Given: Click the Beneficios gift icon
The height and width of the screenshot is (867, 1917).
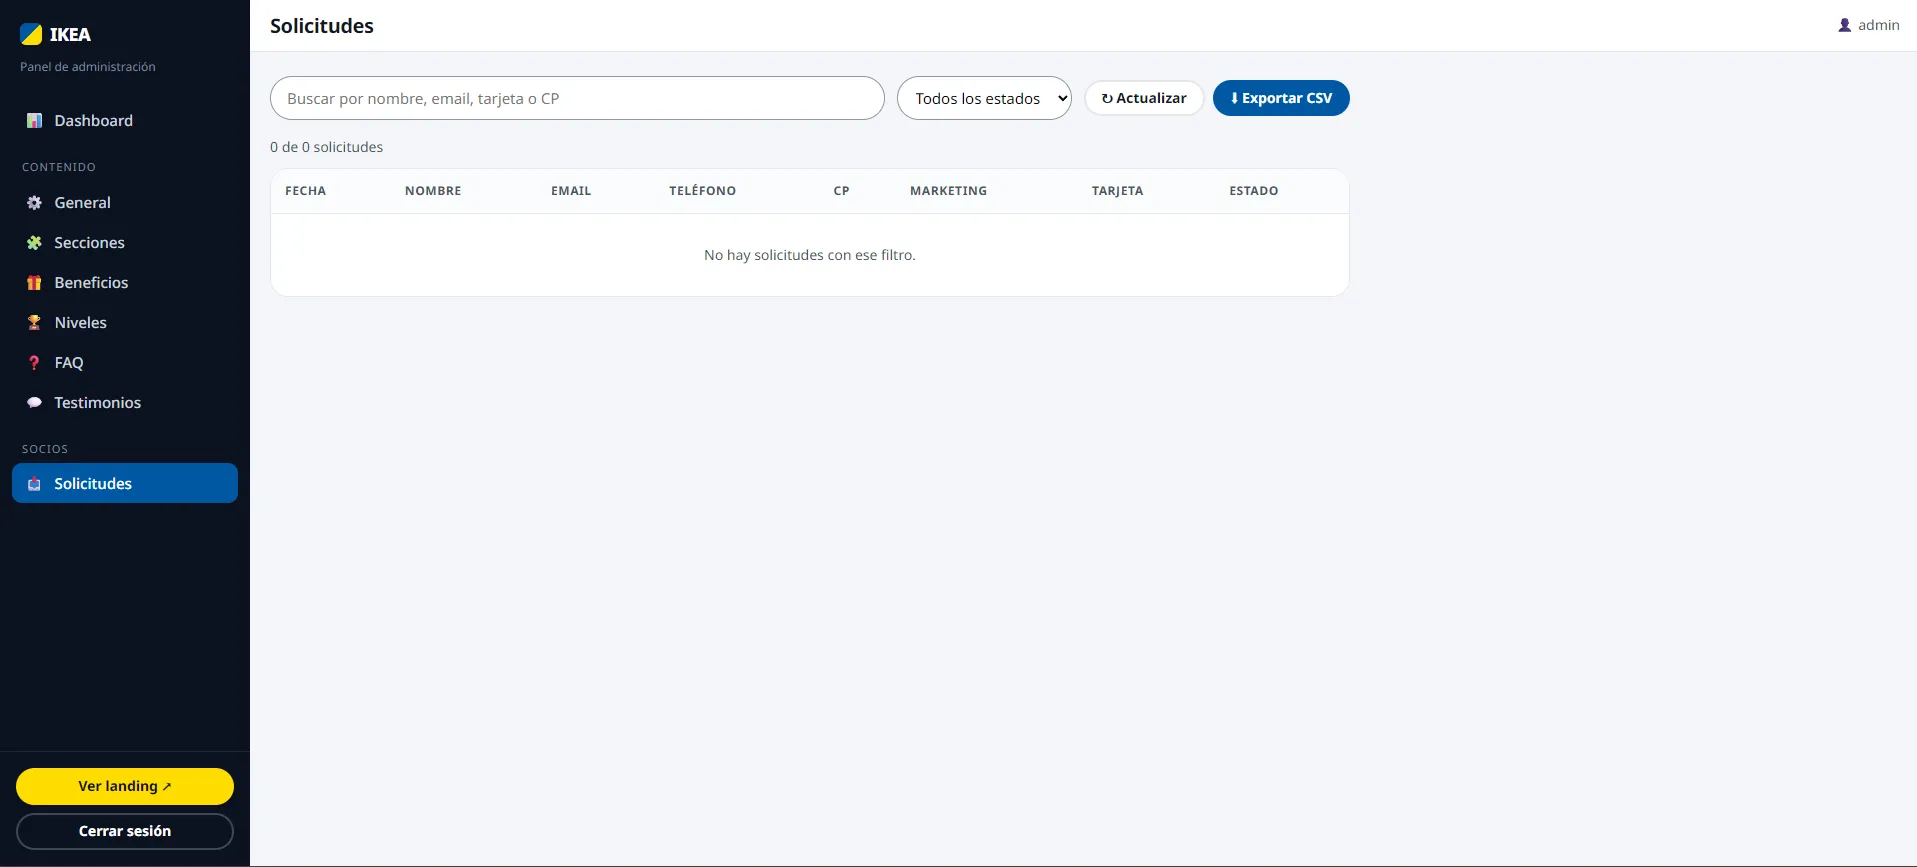Looking at the screenshot, I should point(34,283).
